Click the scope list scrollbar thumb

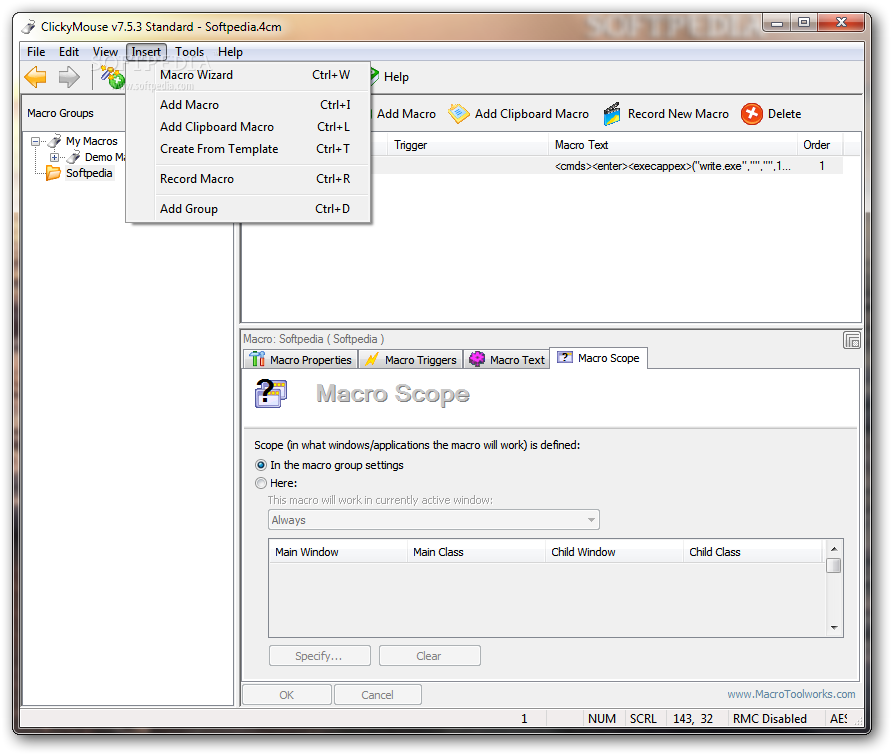(834, 565)
